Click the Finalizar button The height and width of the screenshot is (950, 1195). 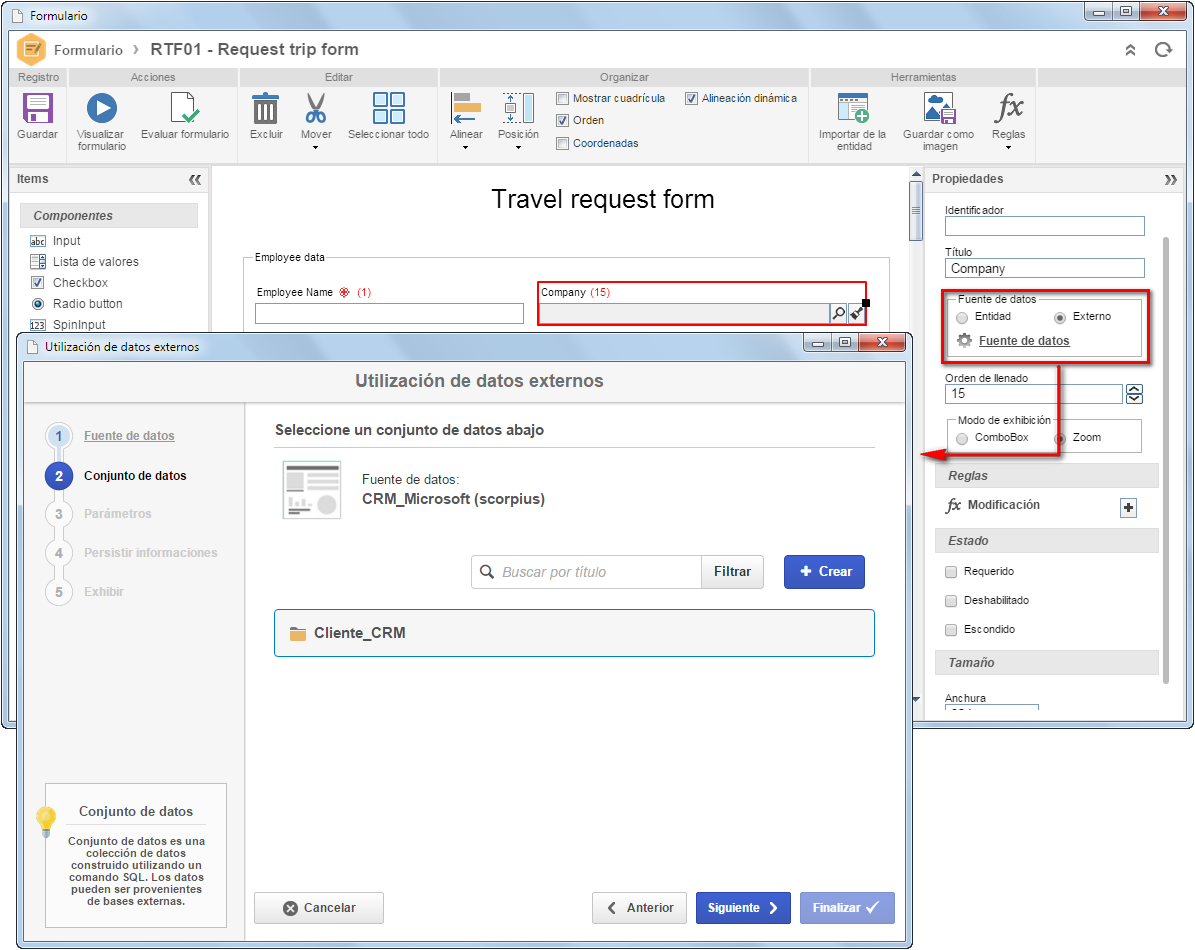pos(847,908)
